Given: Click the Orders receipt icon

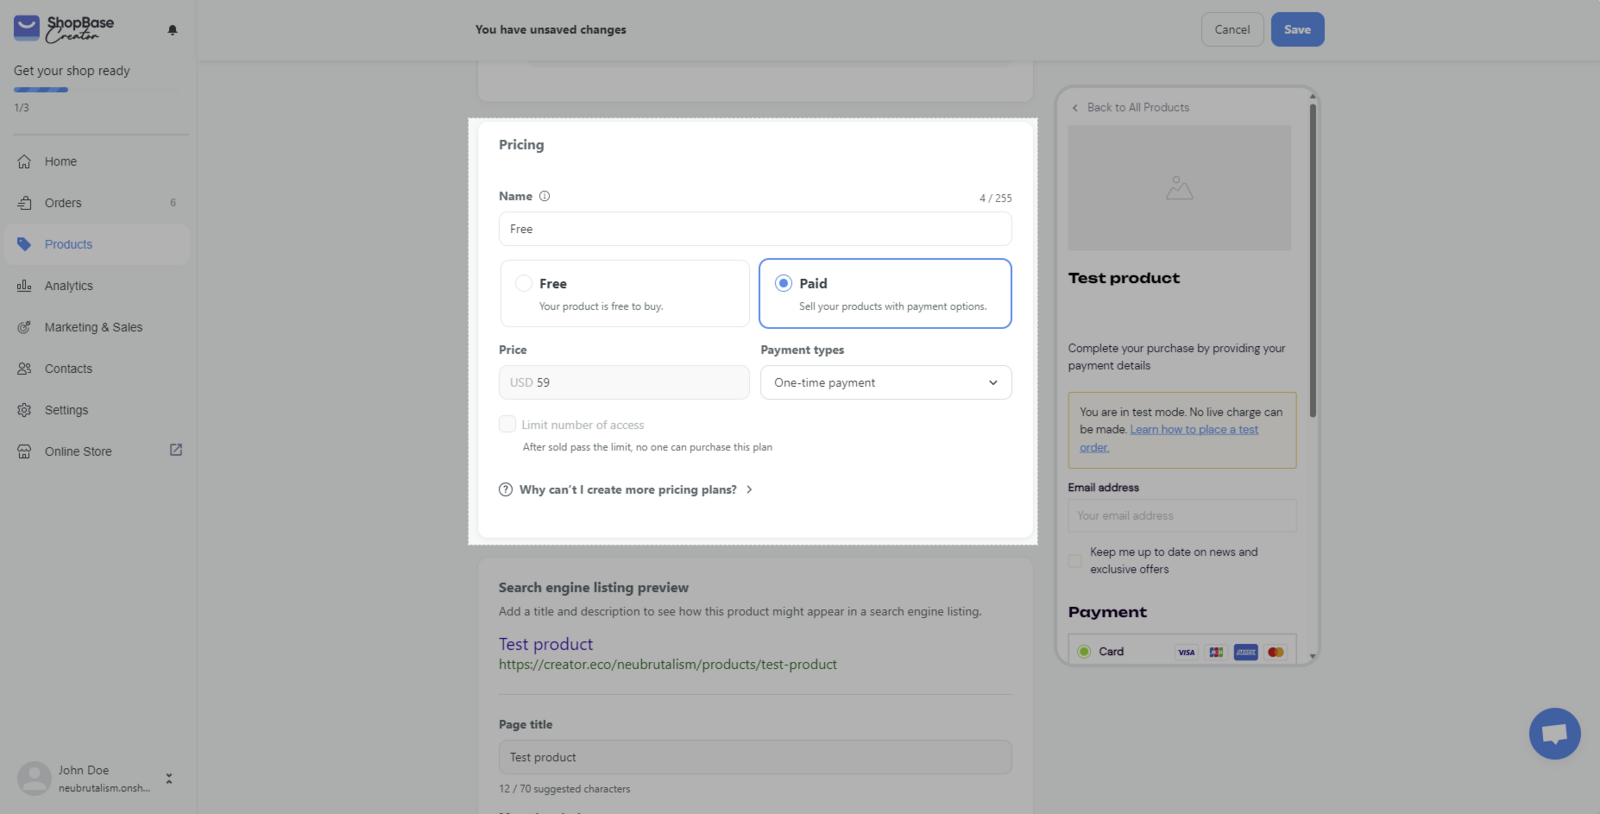Looking at the screenshot, I should pos(24,203).
